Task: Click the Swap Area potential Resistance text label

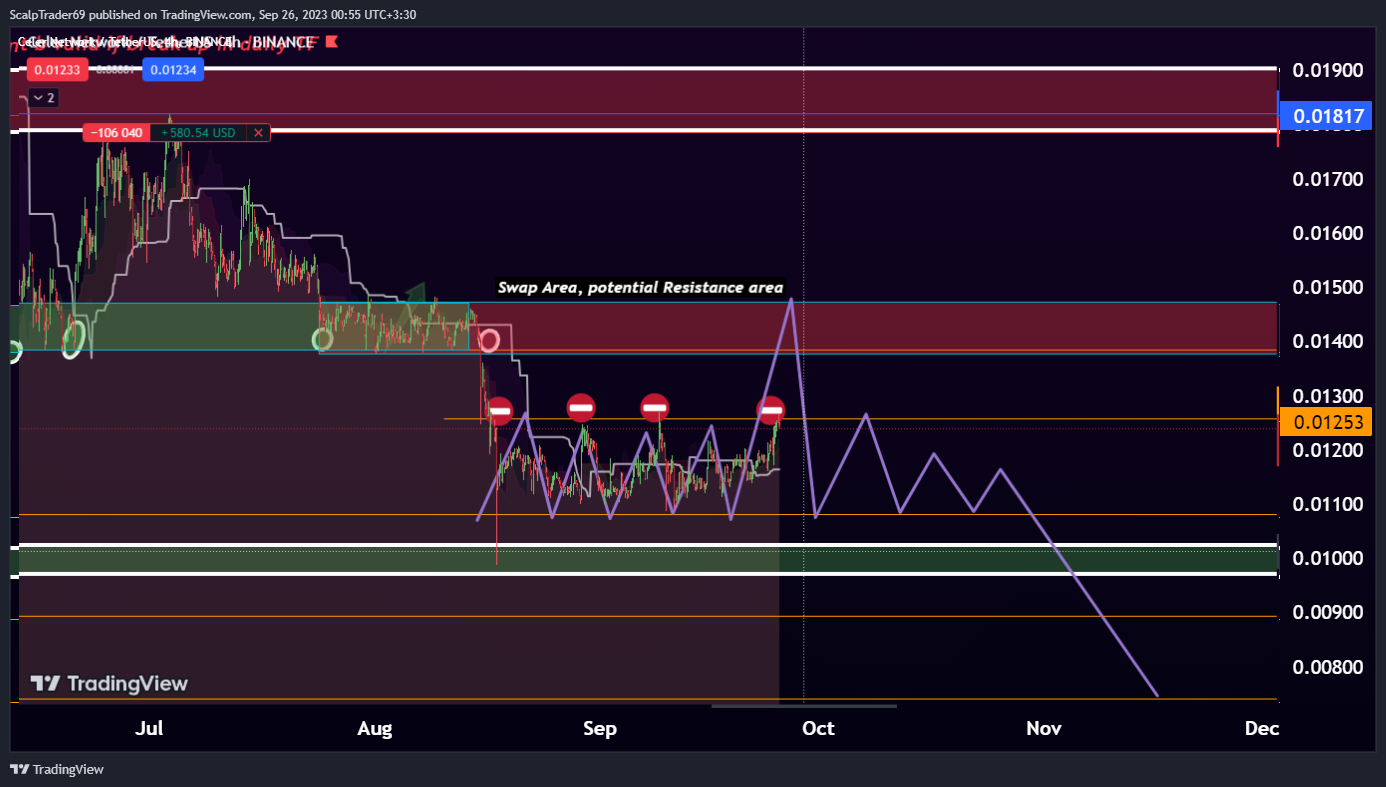Action: coord(641,287)
